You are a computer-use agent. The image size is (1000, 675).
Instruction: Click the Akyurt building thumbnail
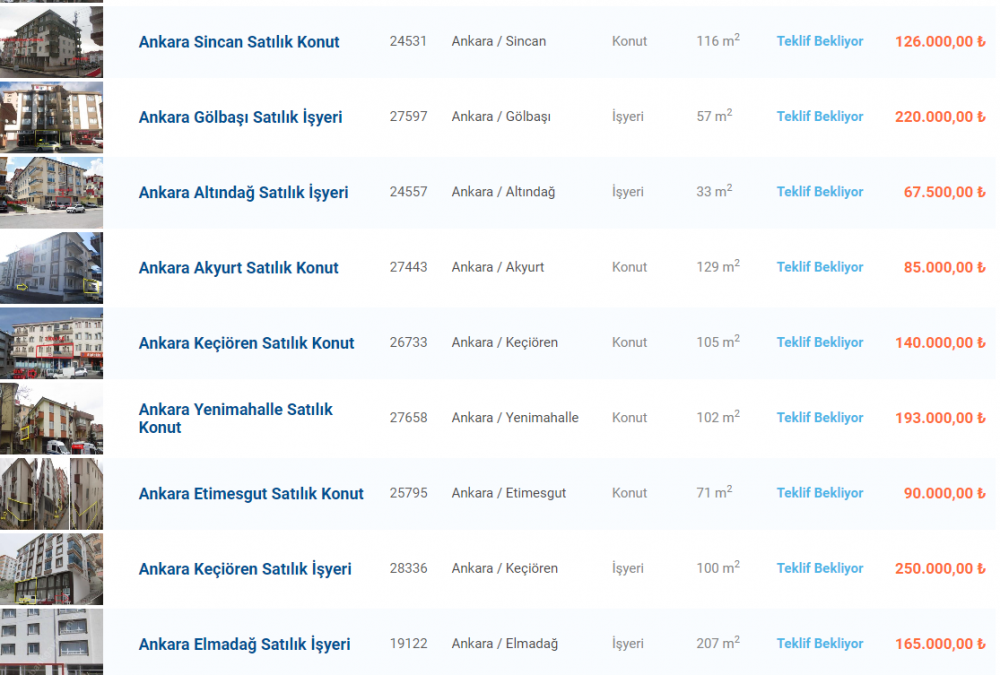pos(51,267)
